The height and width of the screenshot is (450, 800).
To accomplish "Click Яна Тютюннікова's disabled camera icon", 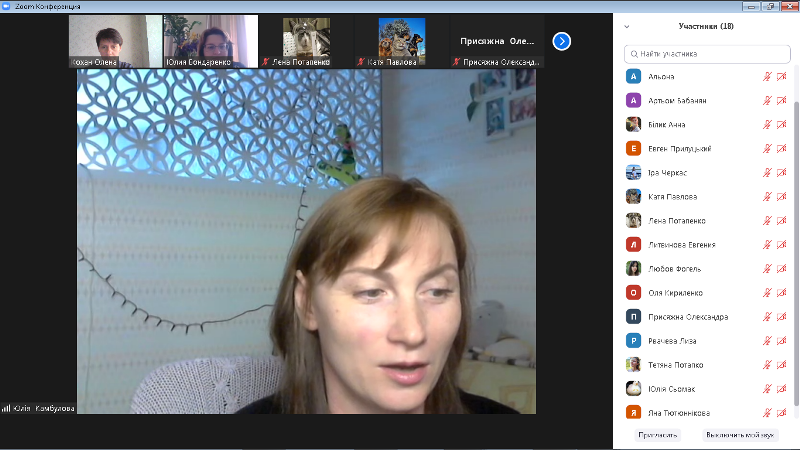I will point(782,412).
